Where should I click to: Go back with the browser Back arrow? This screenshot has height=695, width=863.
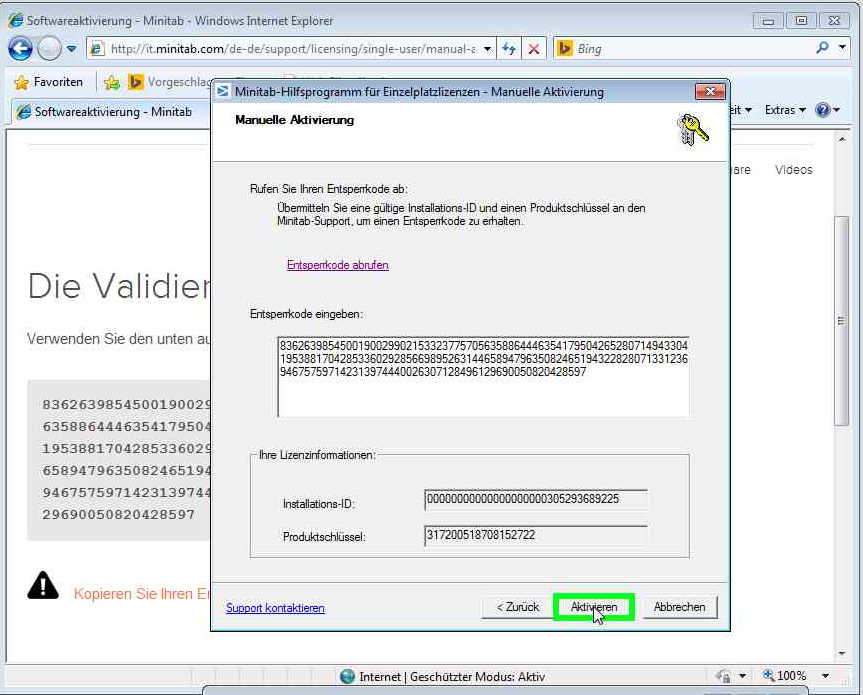tap(20, 49)
